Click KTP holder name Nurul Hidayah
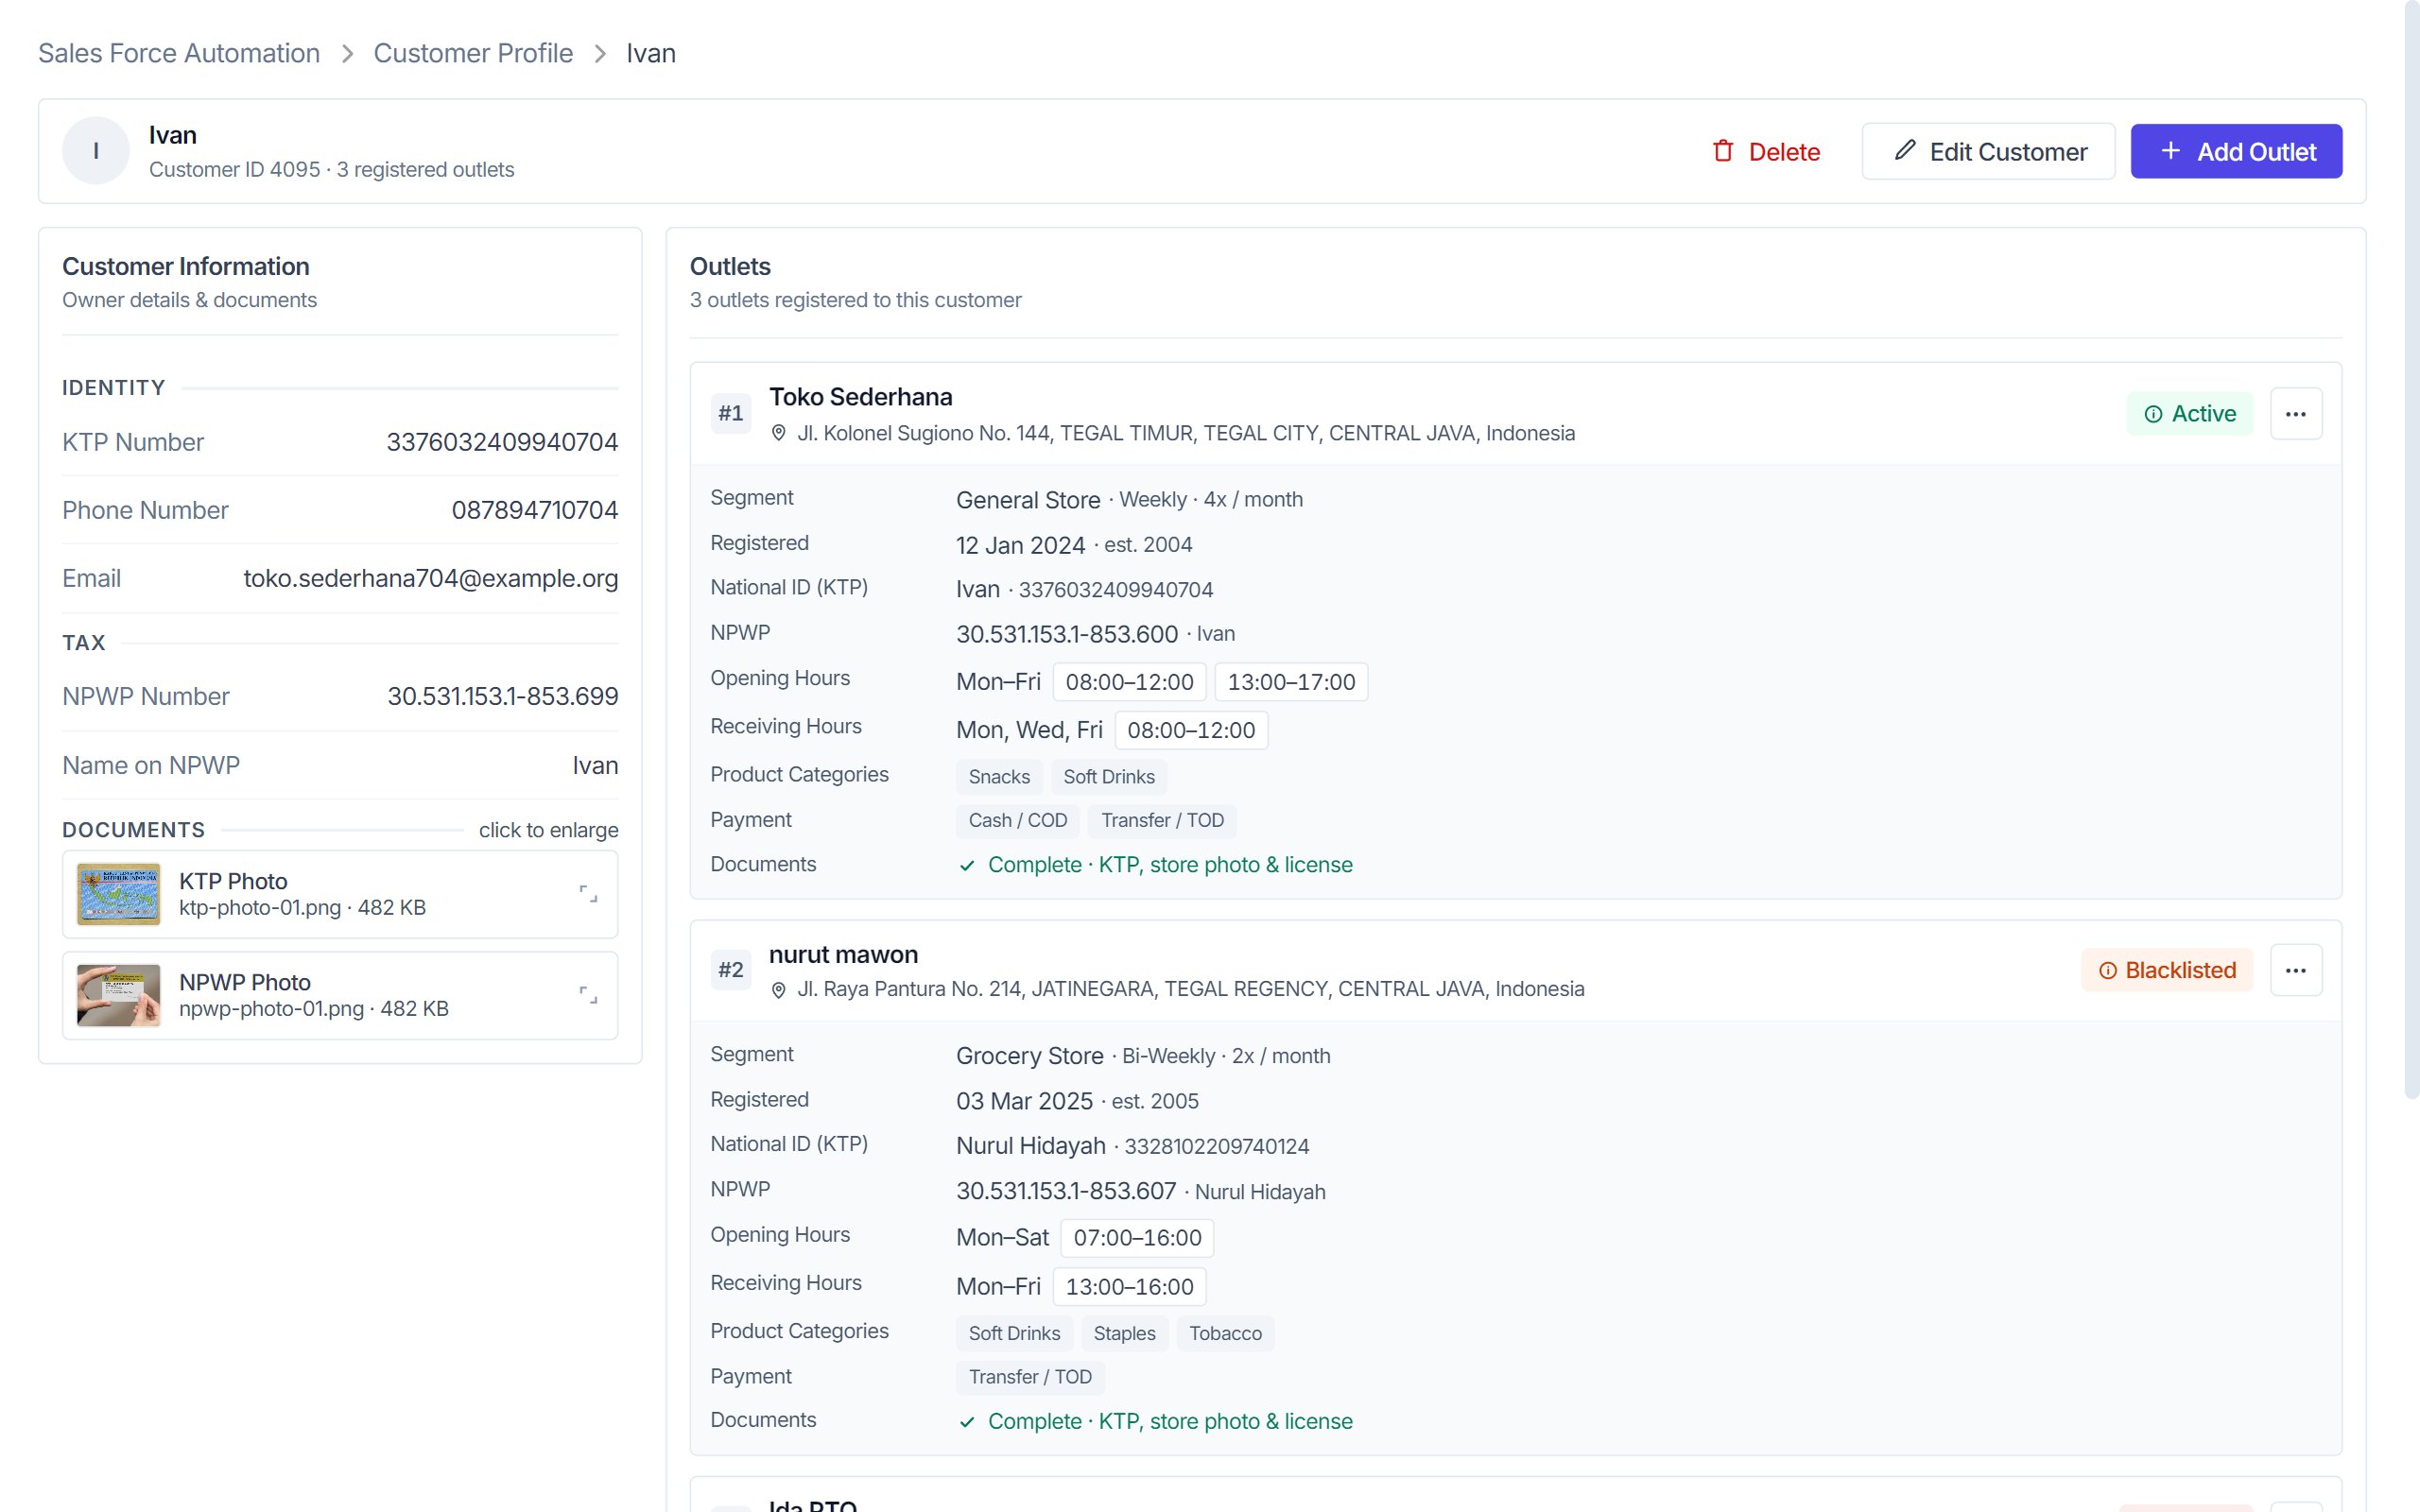 click(x=1031, y=1146)
